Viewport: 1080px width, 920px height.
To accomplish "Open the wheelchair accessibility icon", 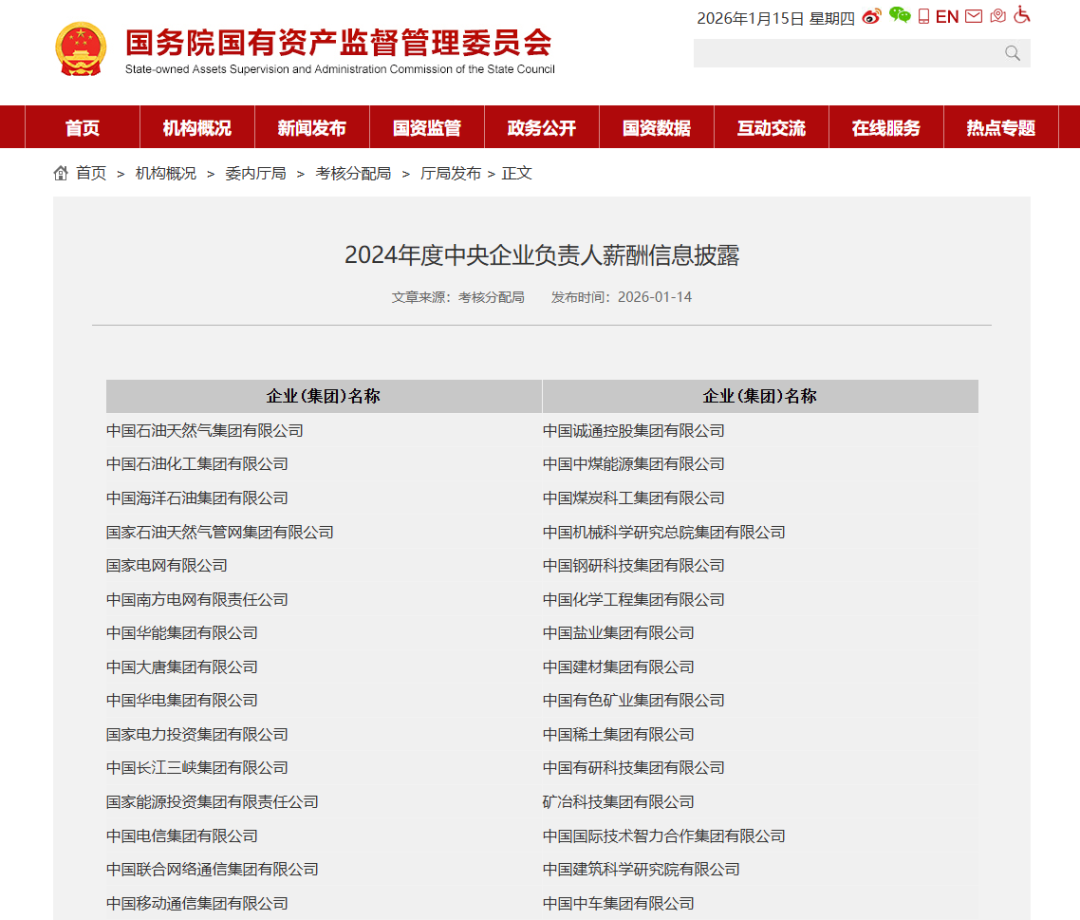I will pos(1022,15).
